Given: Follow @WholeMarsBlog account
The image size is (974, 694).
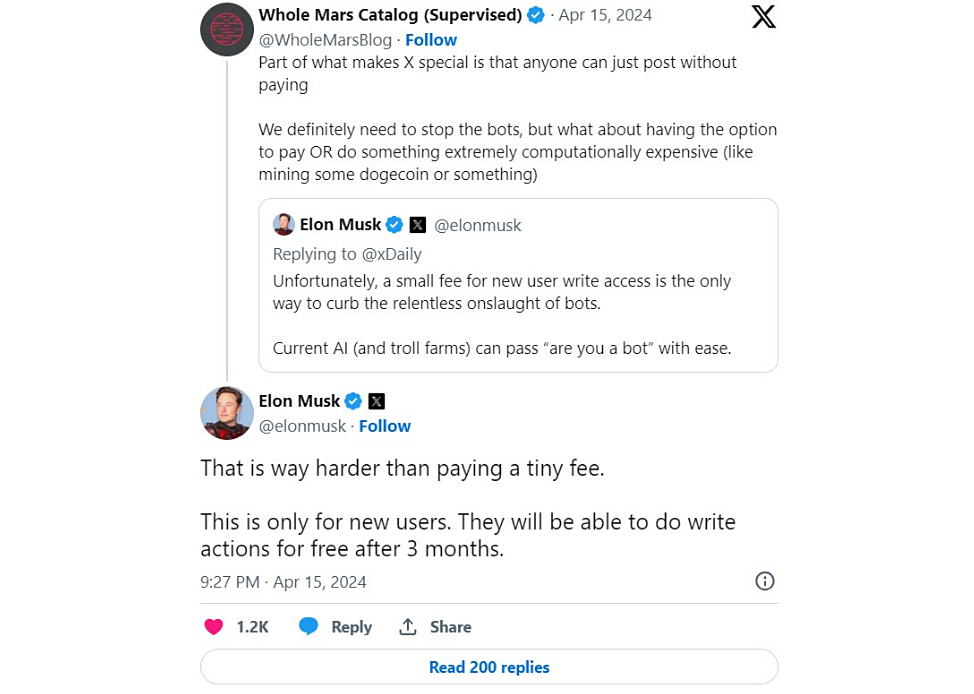Looking at the screenshot, I should click(431, 40).
